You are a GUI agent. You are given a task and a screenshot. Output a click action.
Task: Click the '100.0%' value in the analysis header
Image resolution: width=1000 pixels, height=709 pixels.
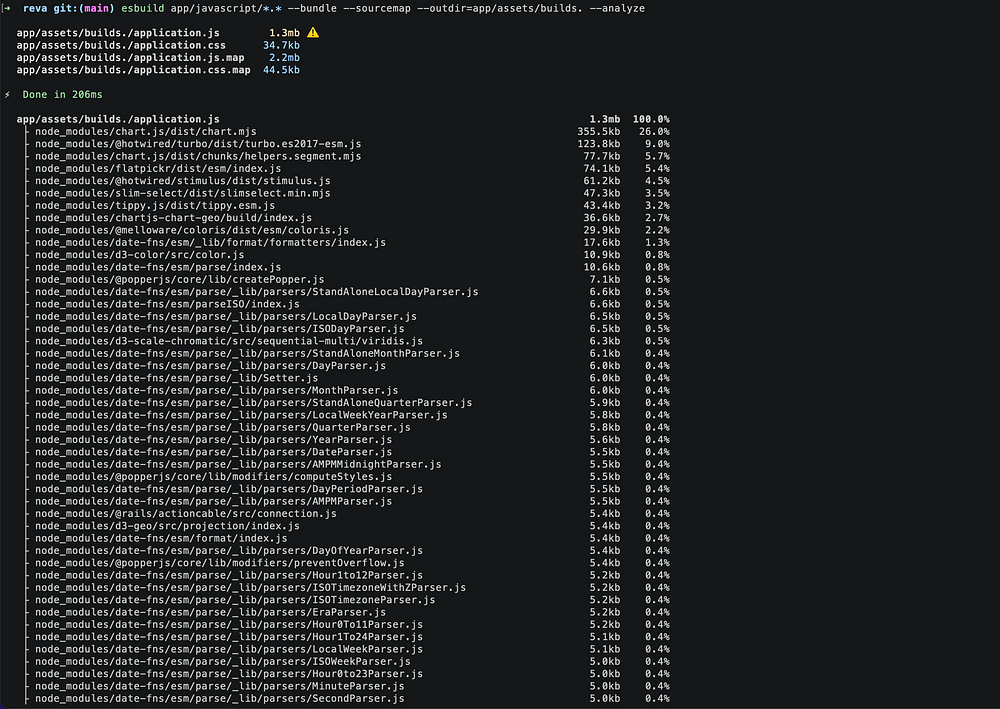[651, 119]
